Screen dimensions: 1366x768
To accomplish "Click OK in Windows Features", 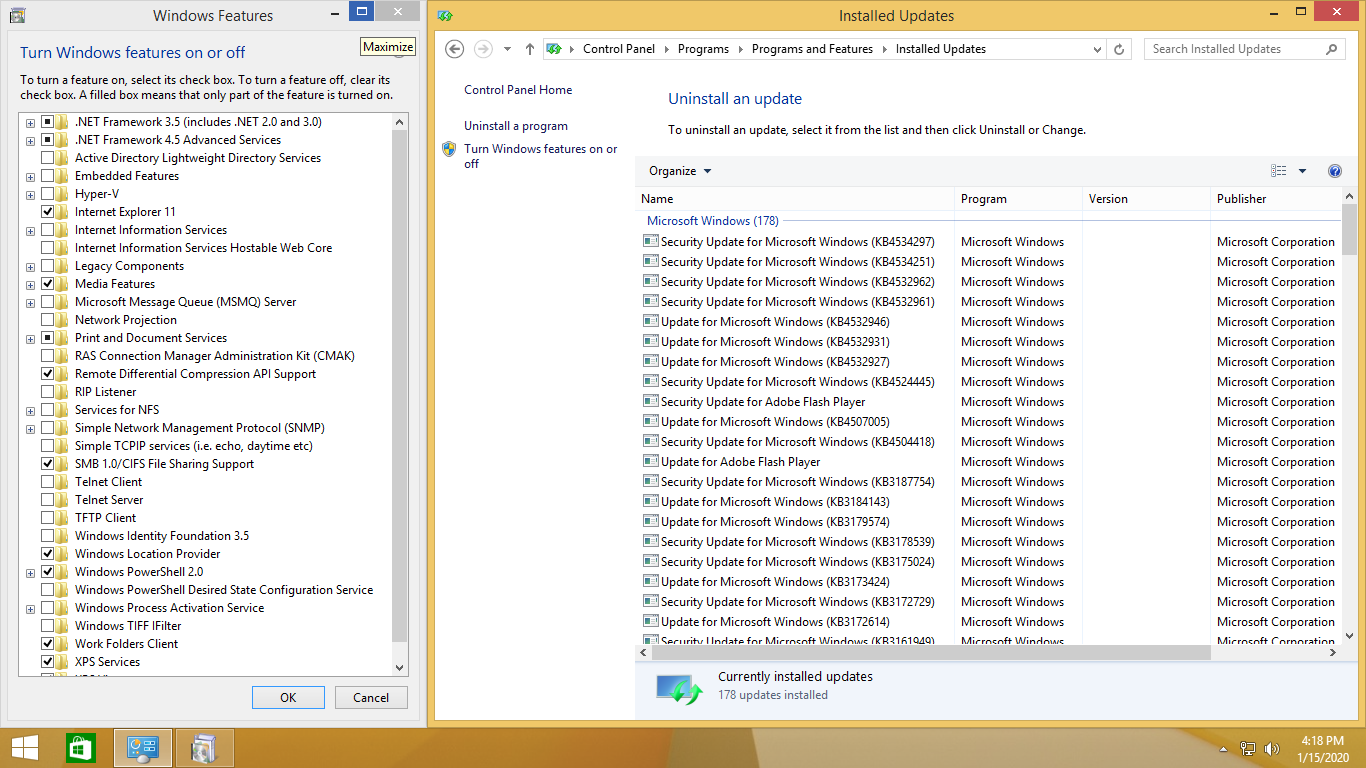I will click(288, 698).
